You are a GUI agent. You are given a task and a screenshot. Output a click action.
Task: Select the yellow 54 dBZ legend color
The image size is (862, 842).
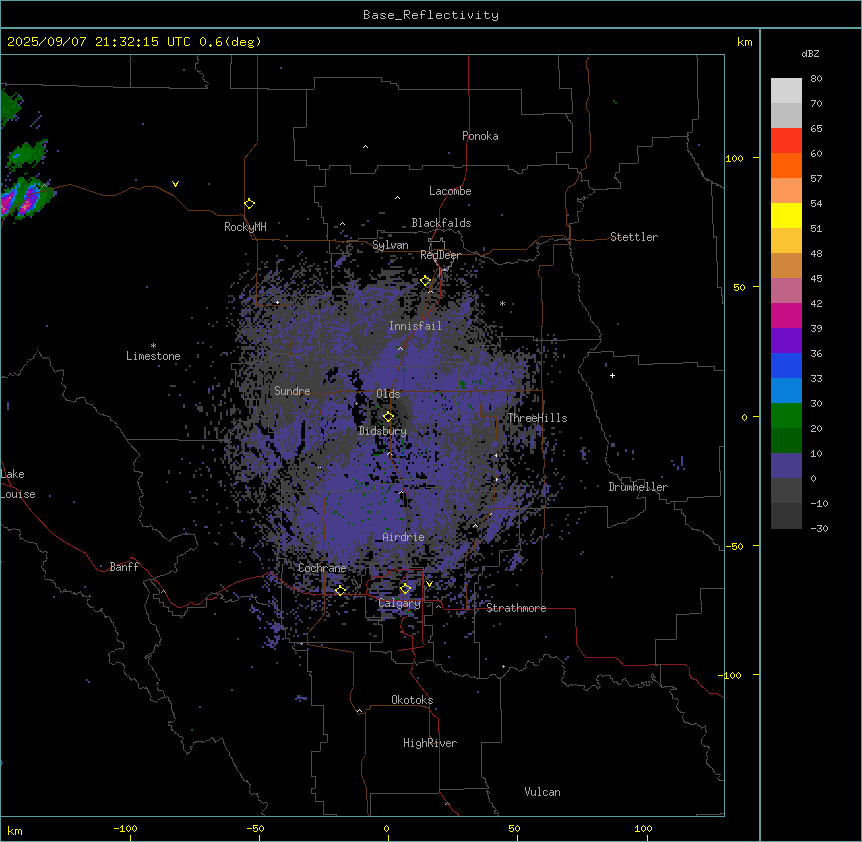[786, 215]
